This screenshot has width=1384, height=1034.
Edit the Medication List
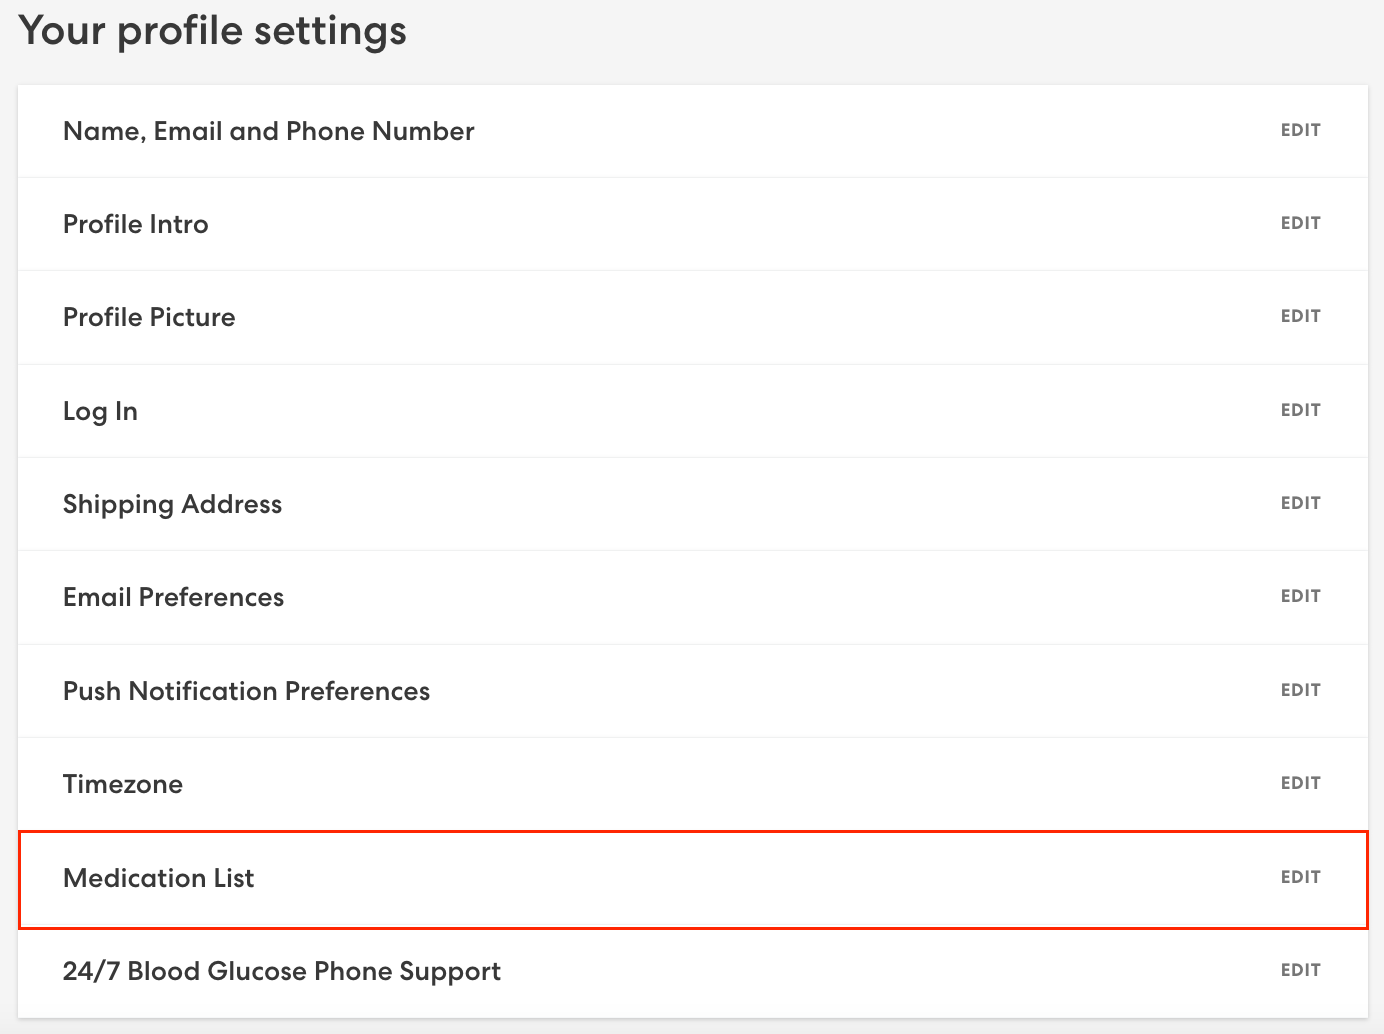click(x=1300, y=877)
